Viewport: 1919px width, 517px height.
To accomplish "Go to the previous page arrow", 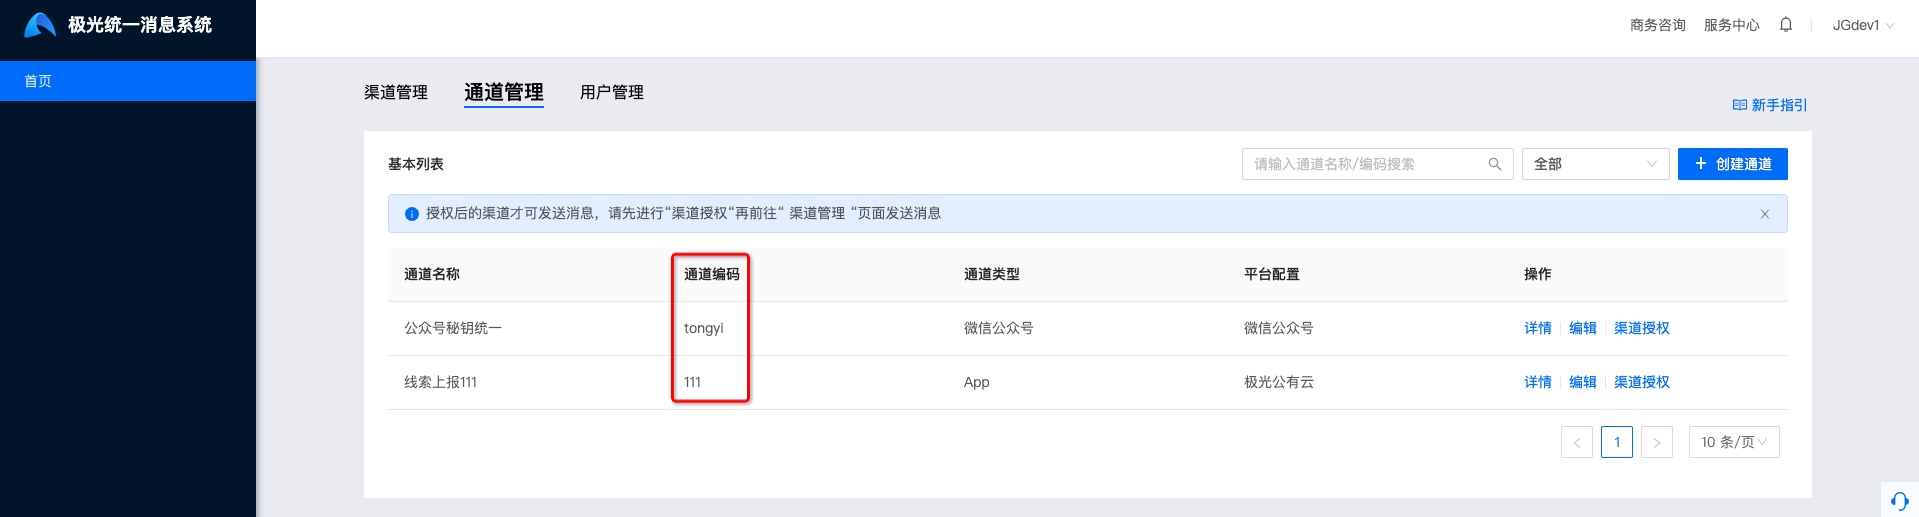I will (1576, 442).
